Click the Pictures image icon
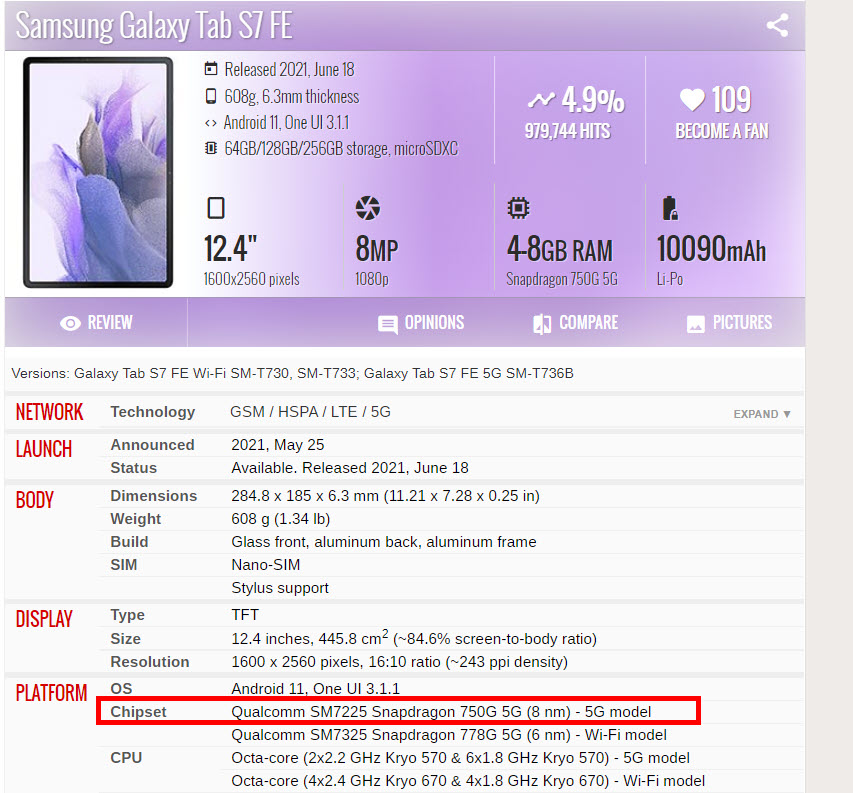This screenshot has height=793, width=853. pyautogui.click(x=696, y=324)
